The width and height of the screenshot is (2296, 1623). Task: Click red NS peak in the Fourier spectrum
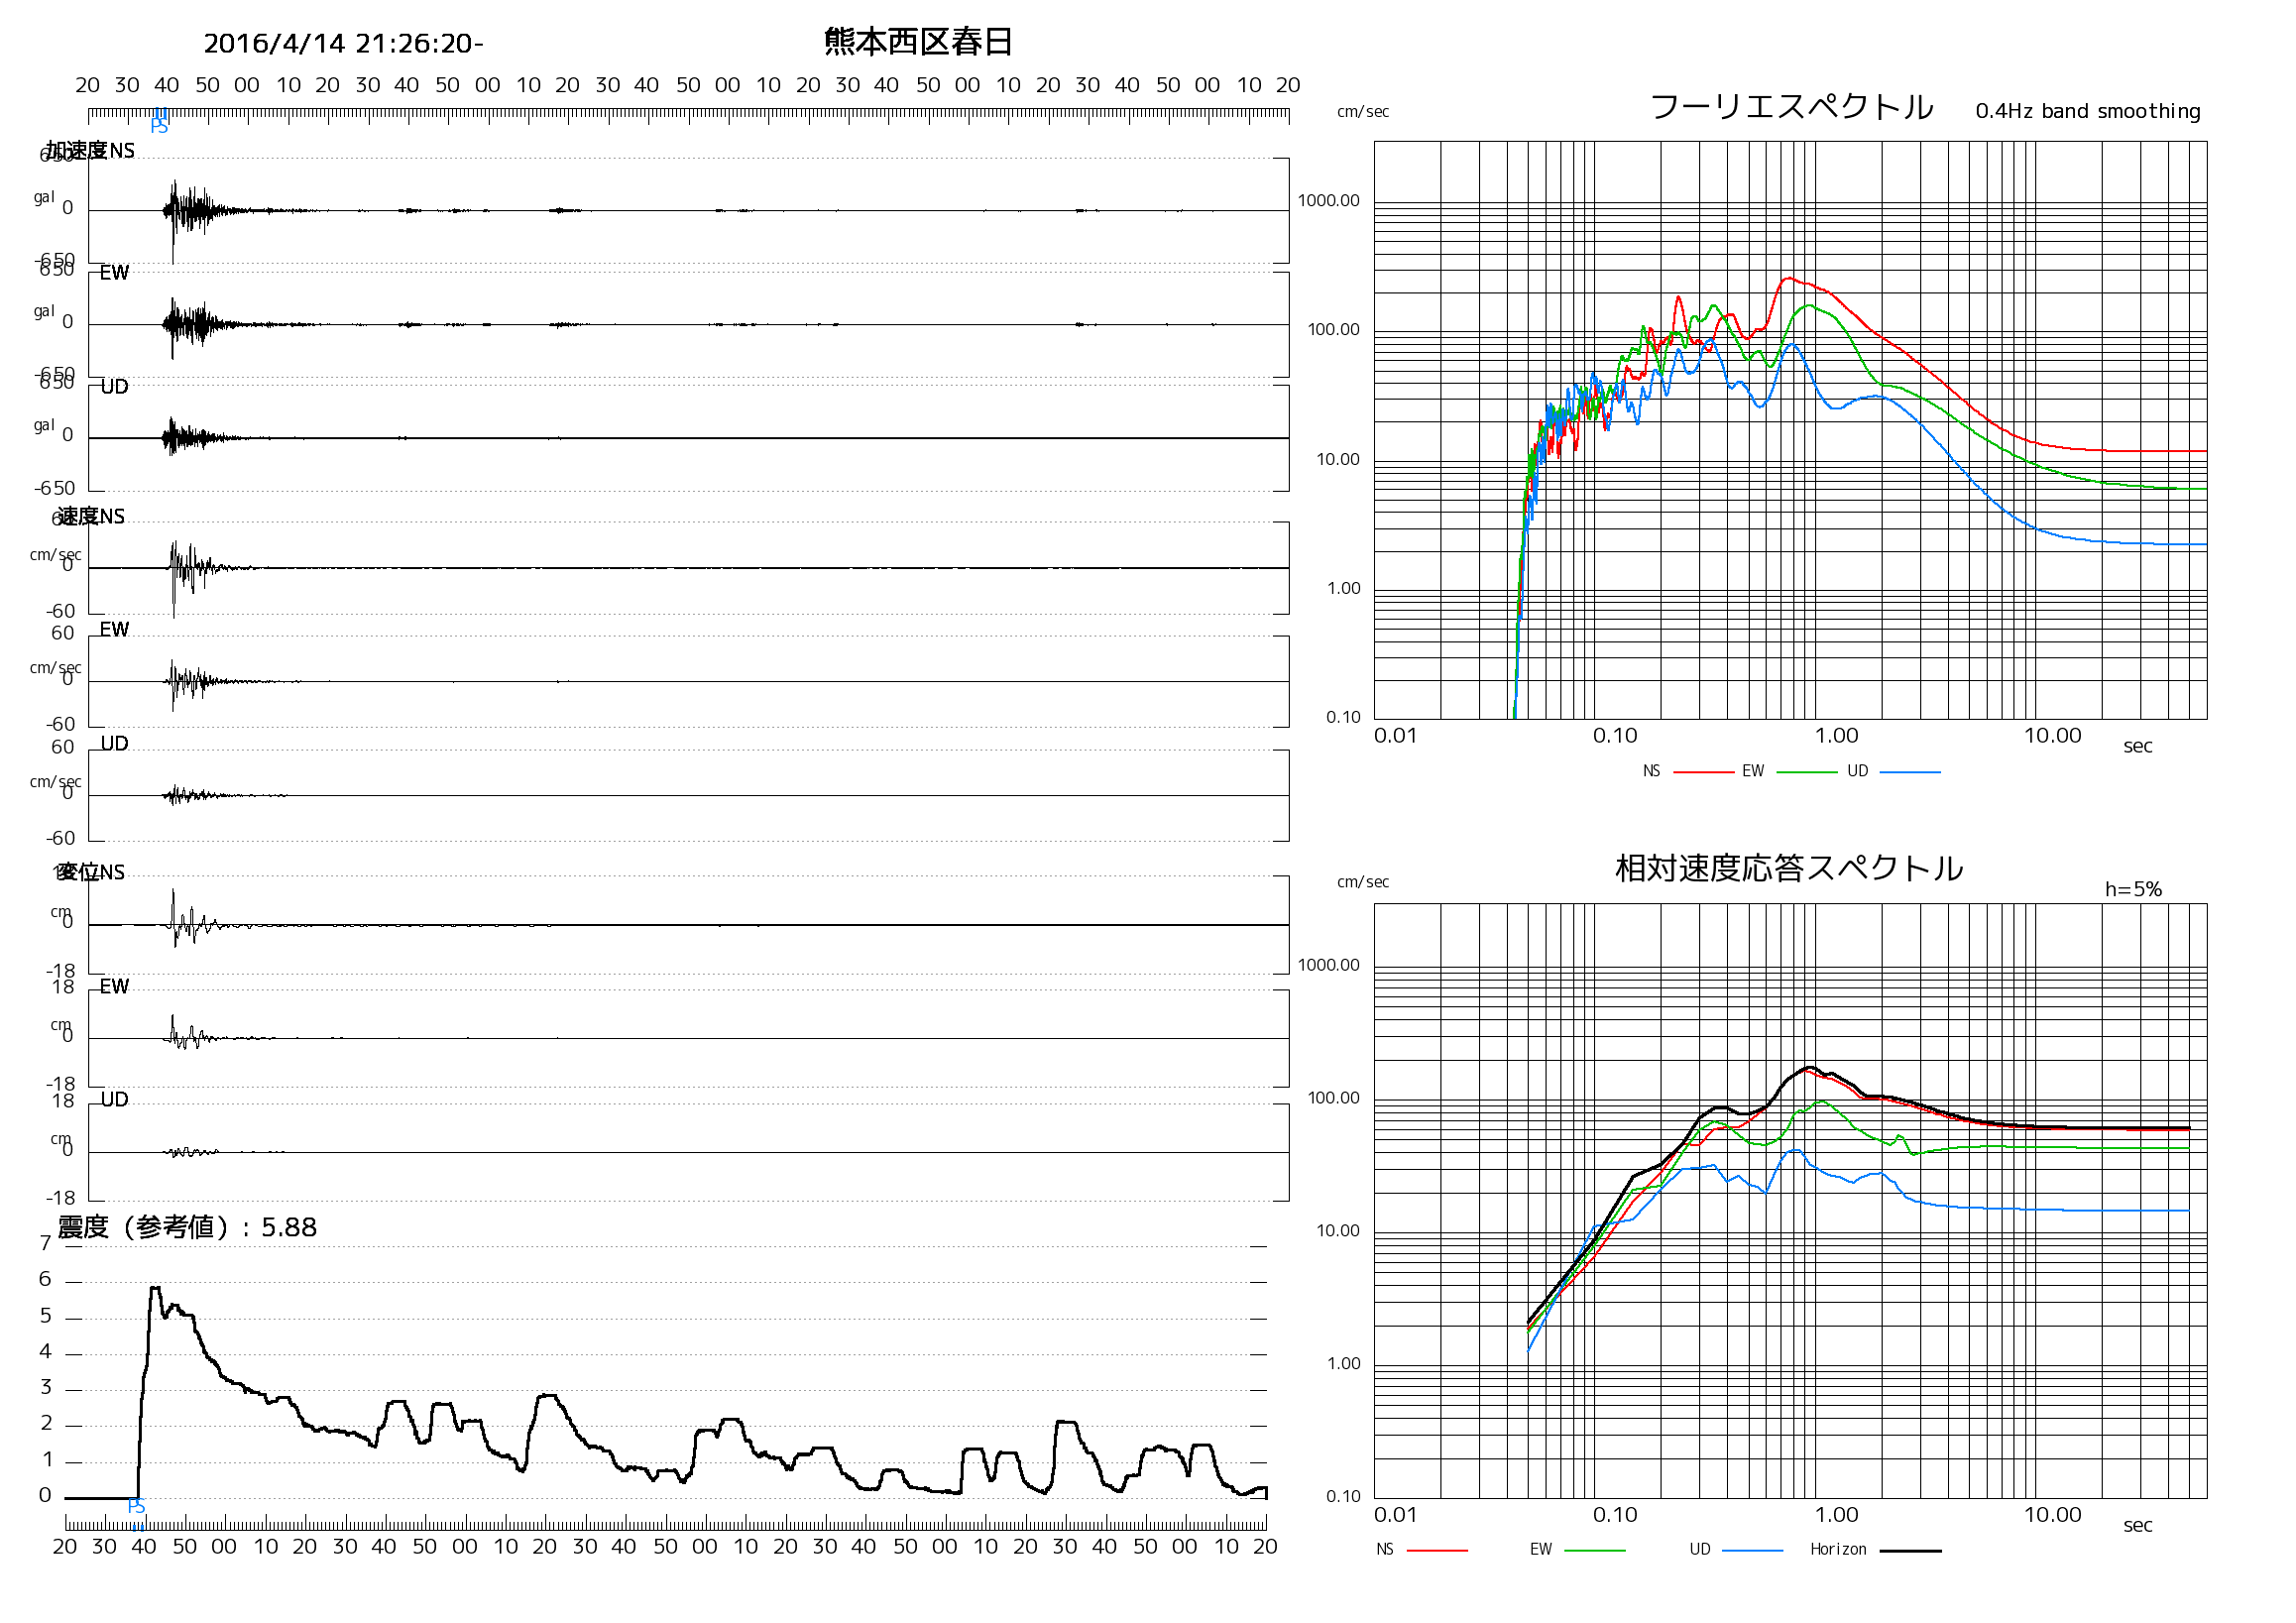point(1788,279)
